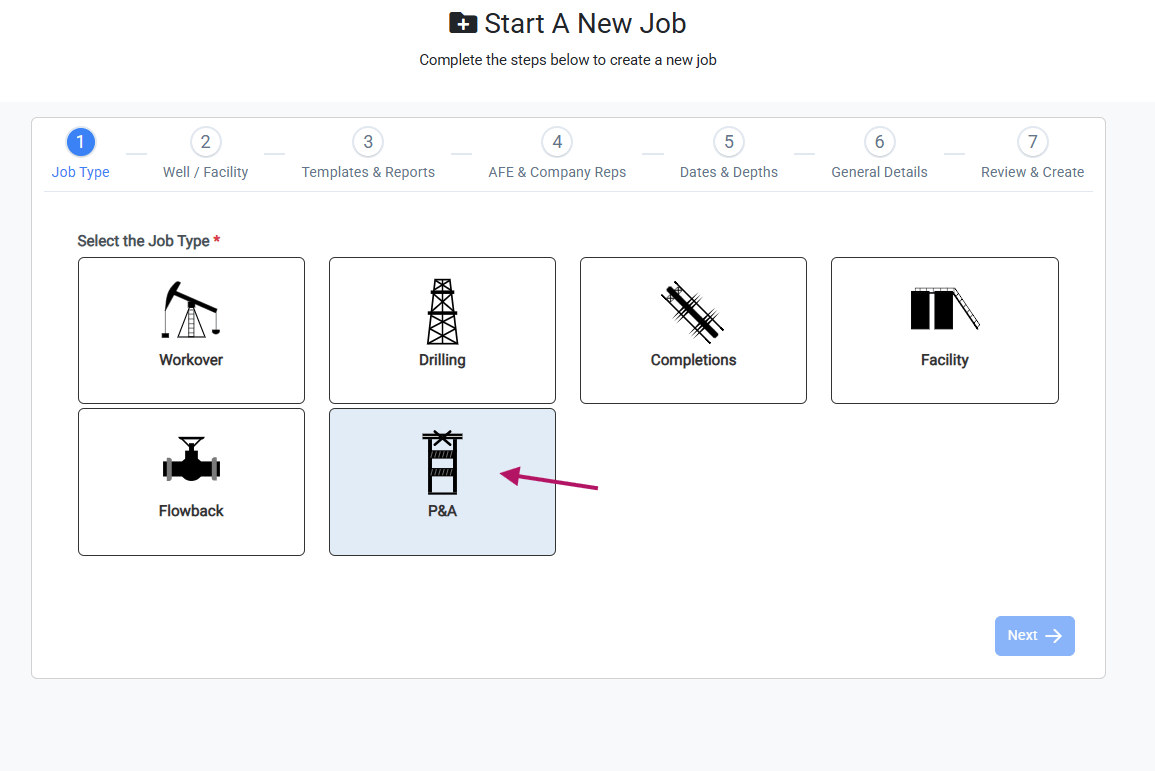The width and height of the screenshot is (1155, 771).
Task: Click the Completions label text
Action: tap(693, 360)
